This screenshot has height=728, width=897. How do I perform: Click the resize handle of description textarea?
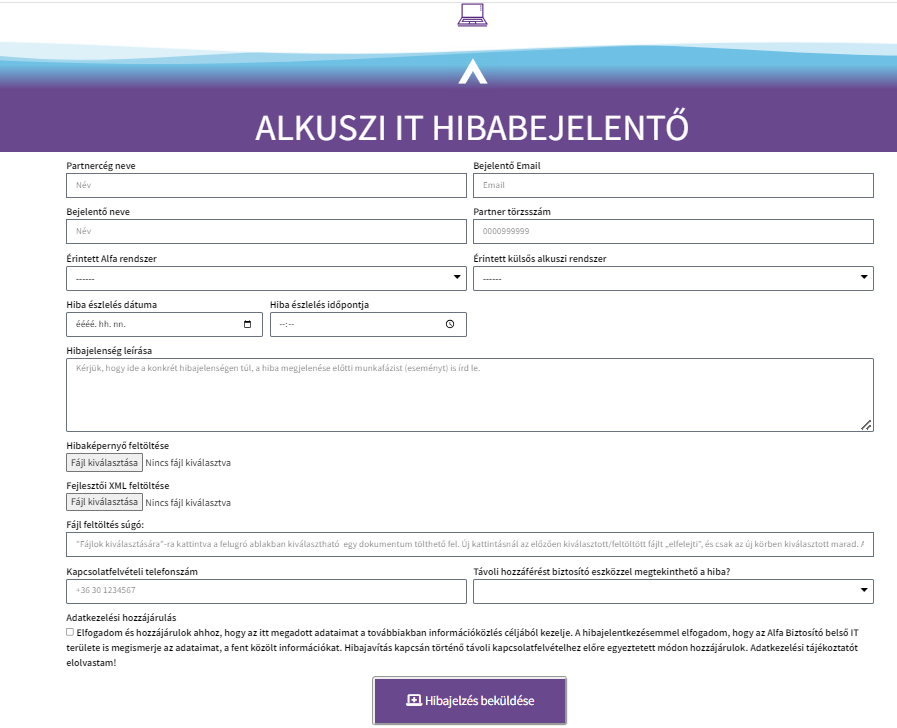tap(866, 425)
